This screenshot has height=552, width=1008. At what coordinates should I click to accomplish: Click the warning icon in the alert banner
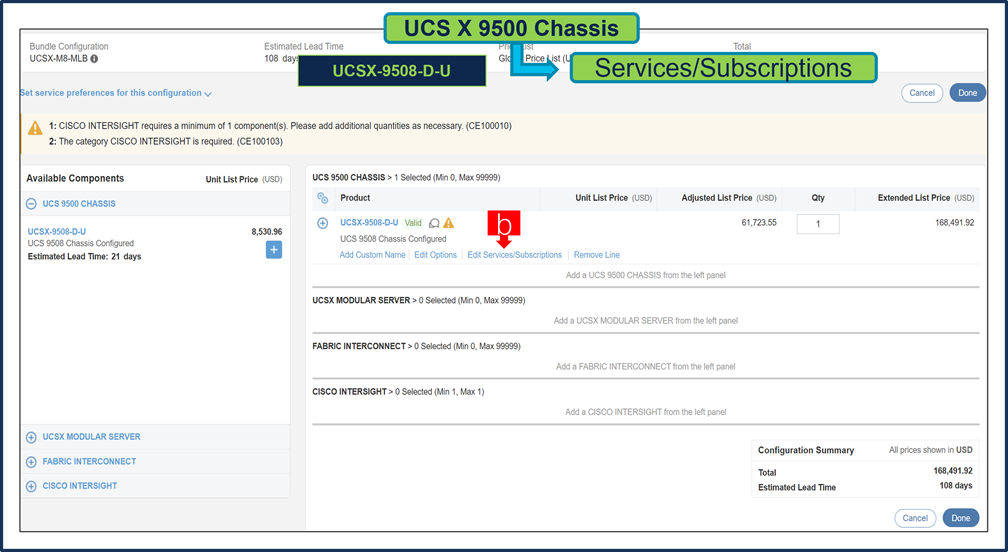coord(35,128)
